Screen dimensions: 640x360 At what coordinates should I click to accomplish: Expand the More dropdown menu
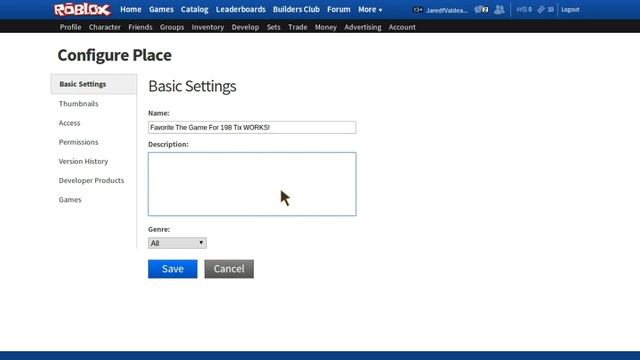(x=370, y=9)
